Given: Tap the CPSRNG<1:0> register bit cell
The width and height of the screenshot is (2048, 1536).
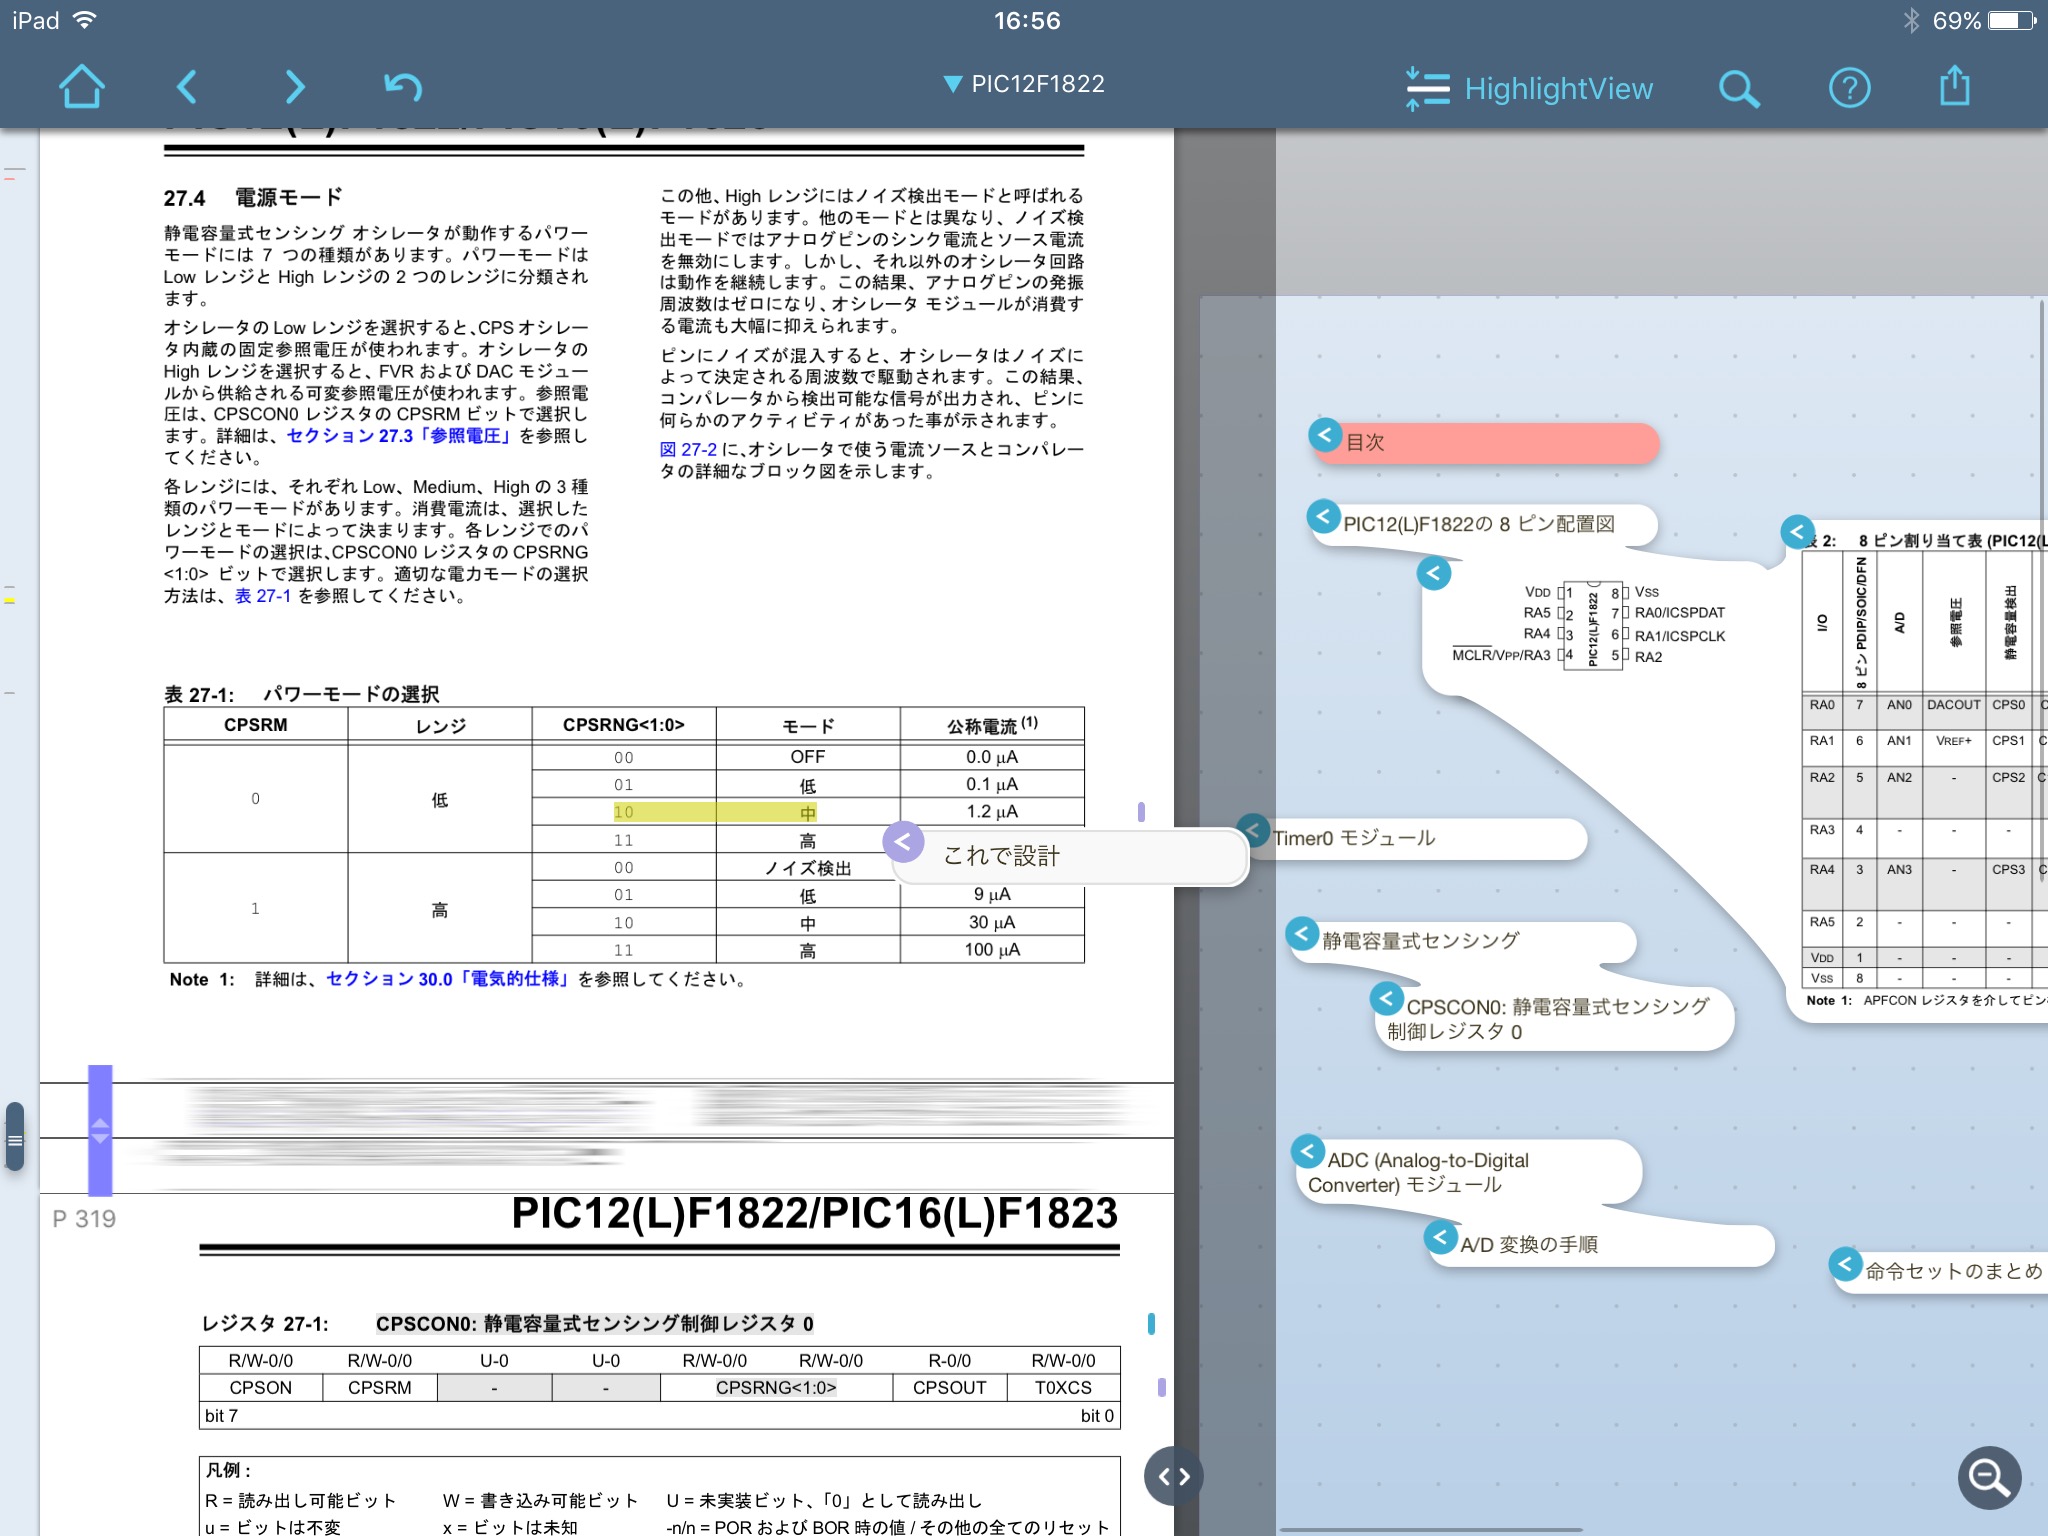Looking at the screenshot, I should coord(776,1388).
